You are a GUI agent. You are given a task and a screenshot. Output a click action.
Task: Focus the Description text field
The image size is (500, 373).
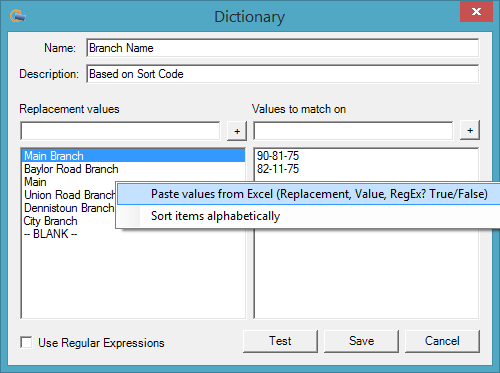tap(283, 74)
